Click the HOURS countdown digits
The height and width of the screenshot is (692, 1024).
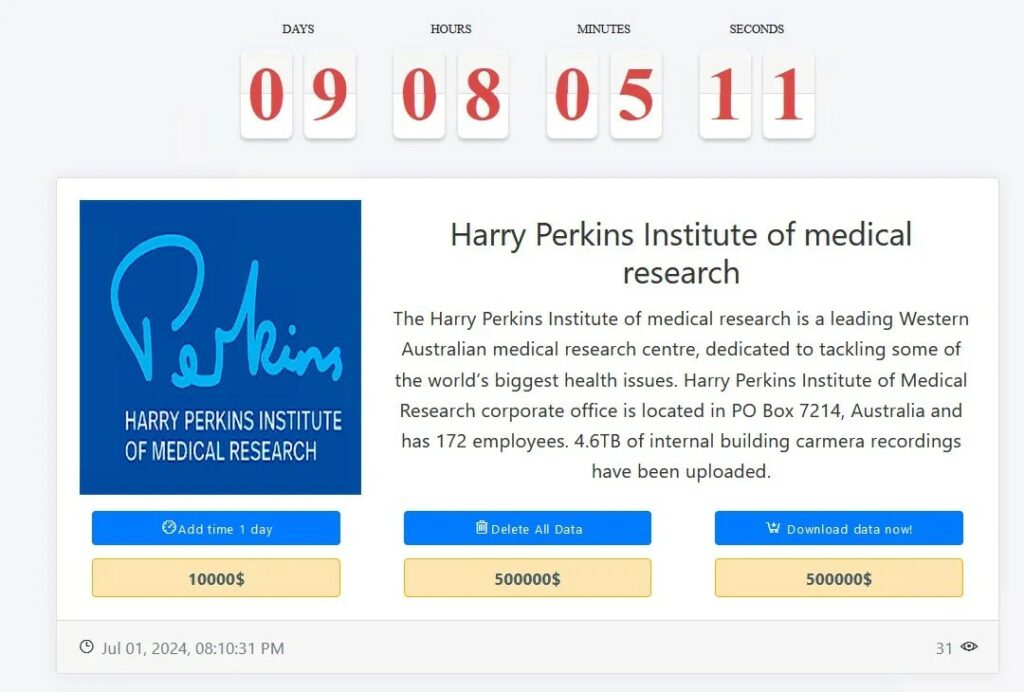451,95
